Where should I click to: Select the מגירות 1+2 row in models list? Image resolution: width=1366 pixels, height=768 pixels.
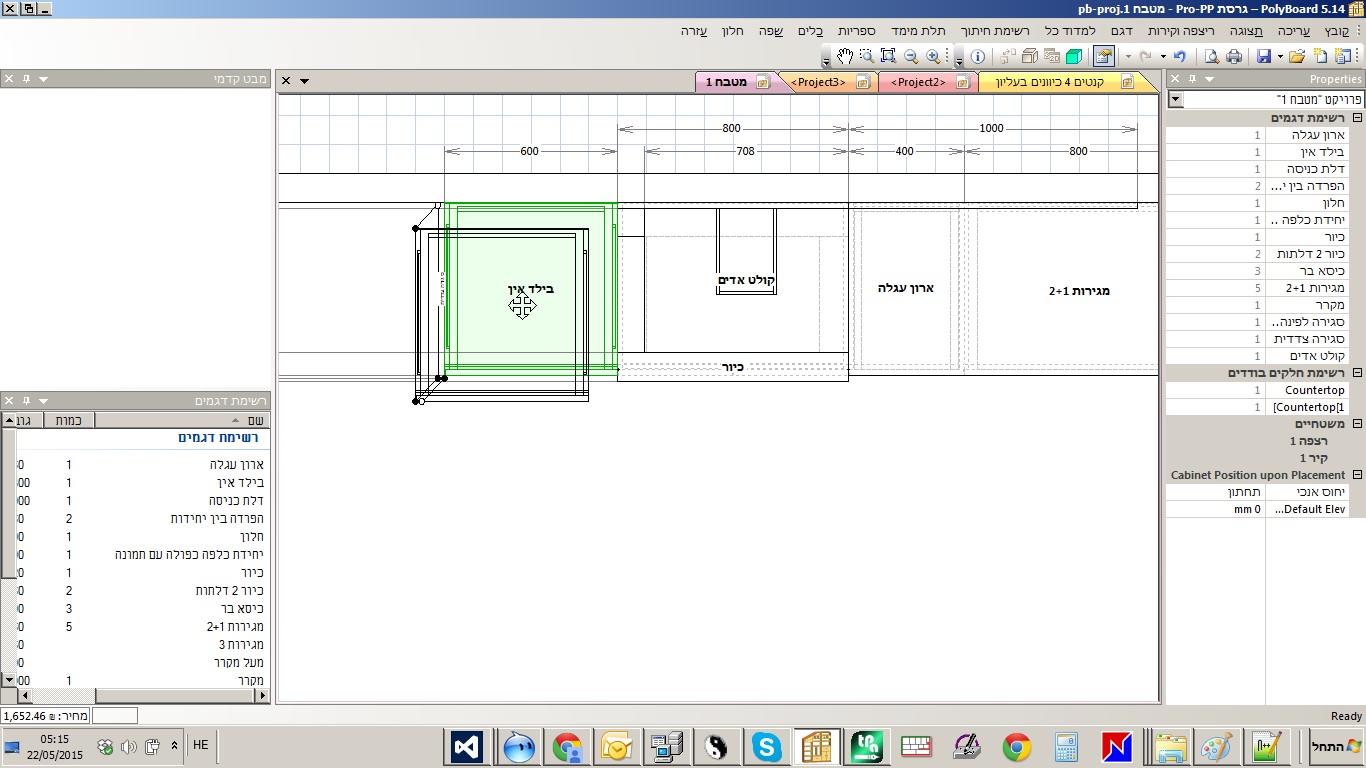(143, 627)
